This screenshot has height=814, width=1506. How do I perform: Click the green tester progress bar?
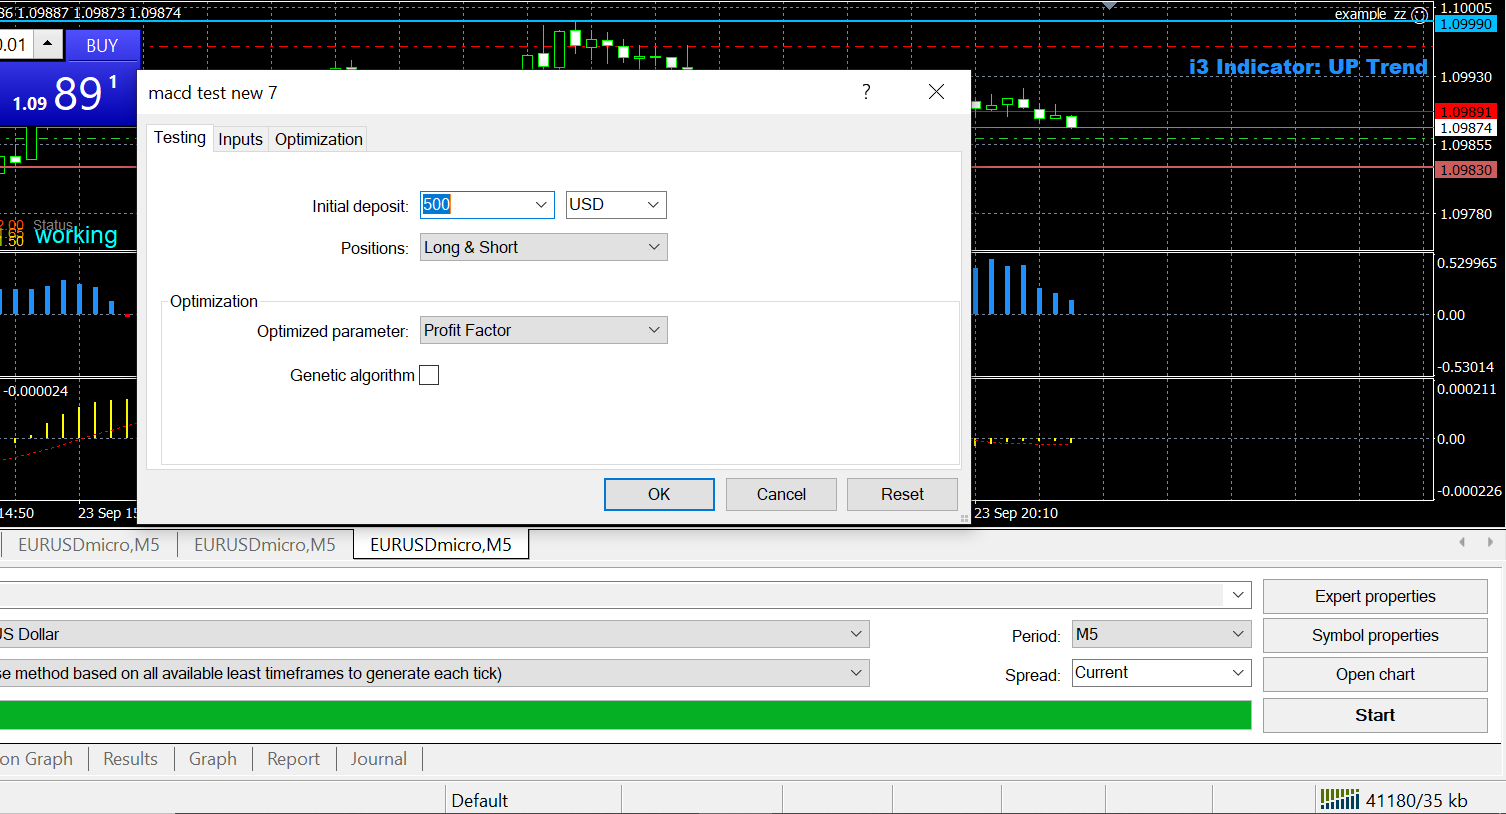click(625, 715)
